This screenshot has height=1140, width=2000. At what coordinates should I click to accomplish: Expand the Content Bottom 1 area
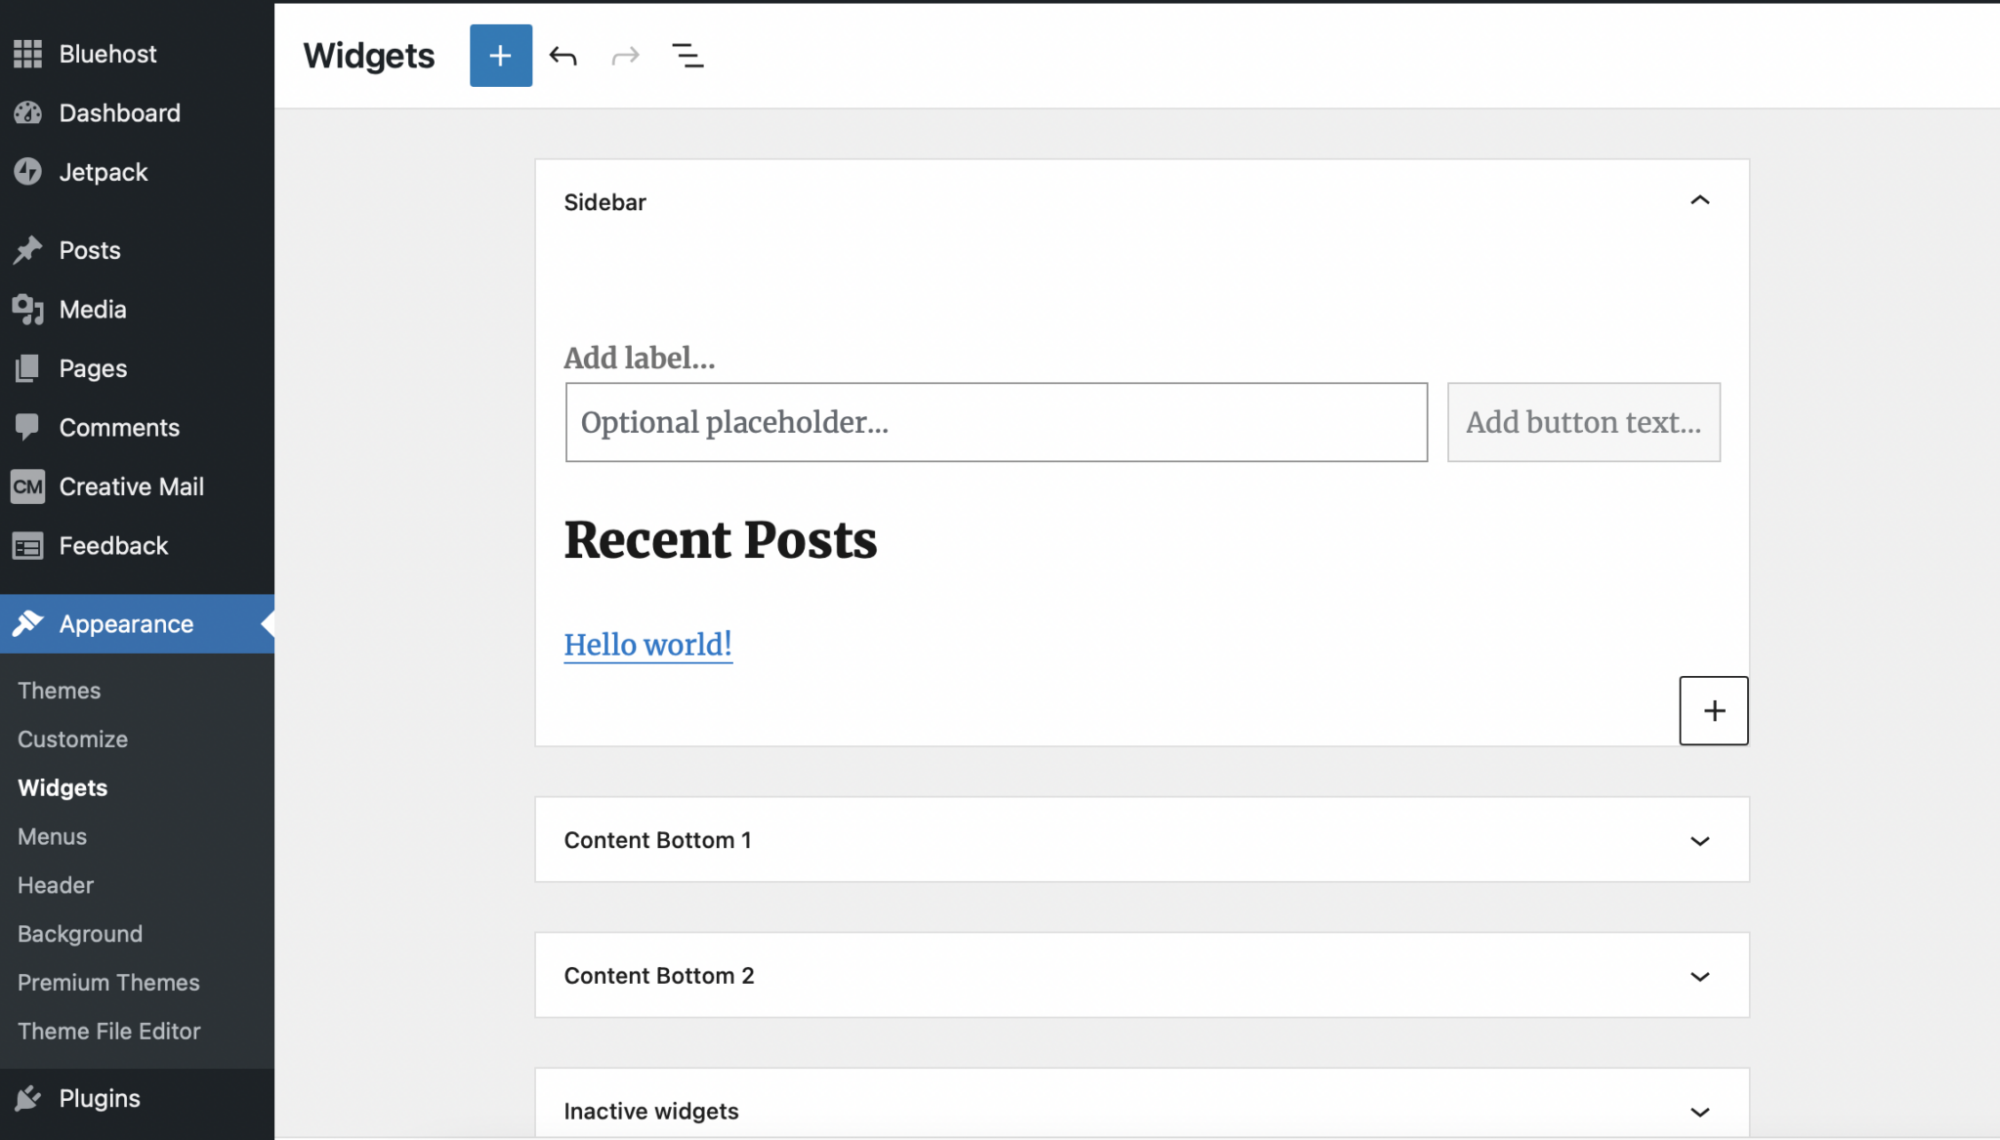[x=1699, y=841]
